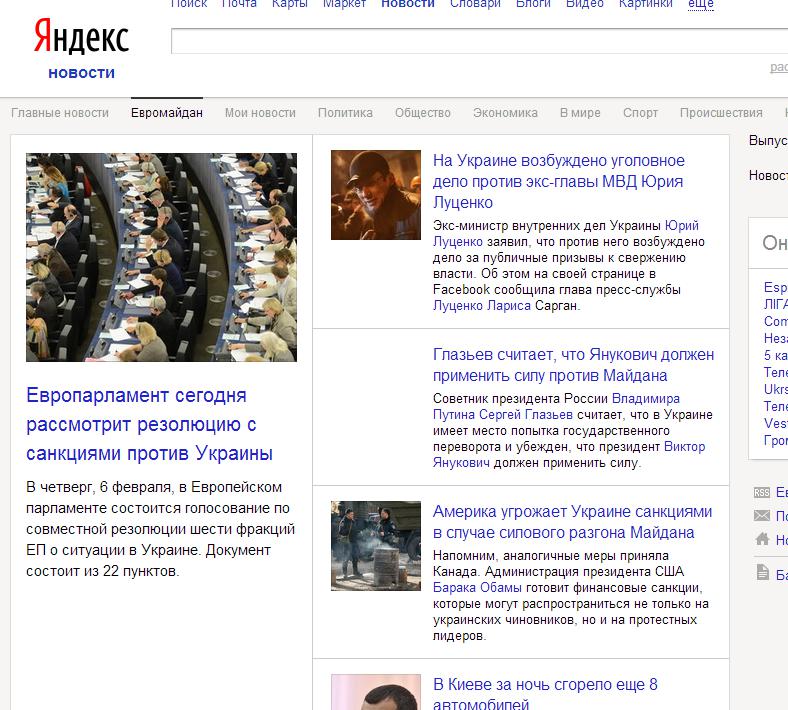The width and height of the screenshot is (788, 710).
Task: Open the Поиск service link
Action: pyautogui.click(x=189, y=4)
